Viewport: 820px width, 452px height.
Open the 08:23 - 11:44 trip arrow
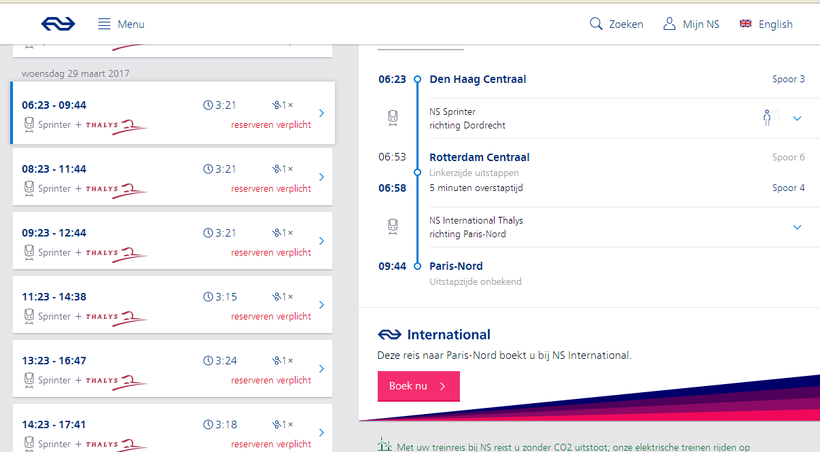click(321, 178)
